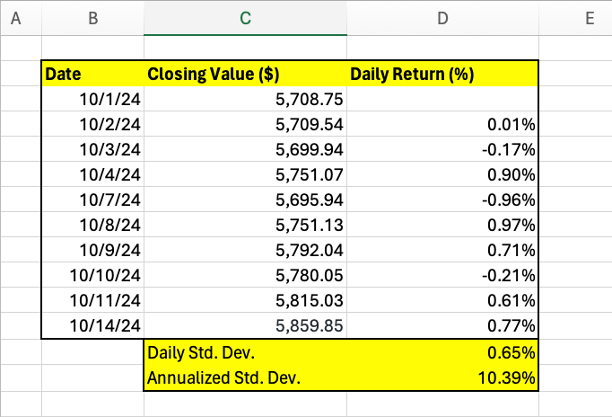Select the Daily Return (%) header cell

point(443,73)
